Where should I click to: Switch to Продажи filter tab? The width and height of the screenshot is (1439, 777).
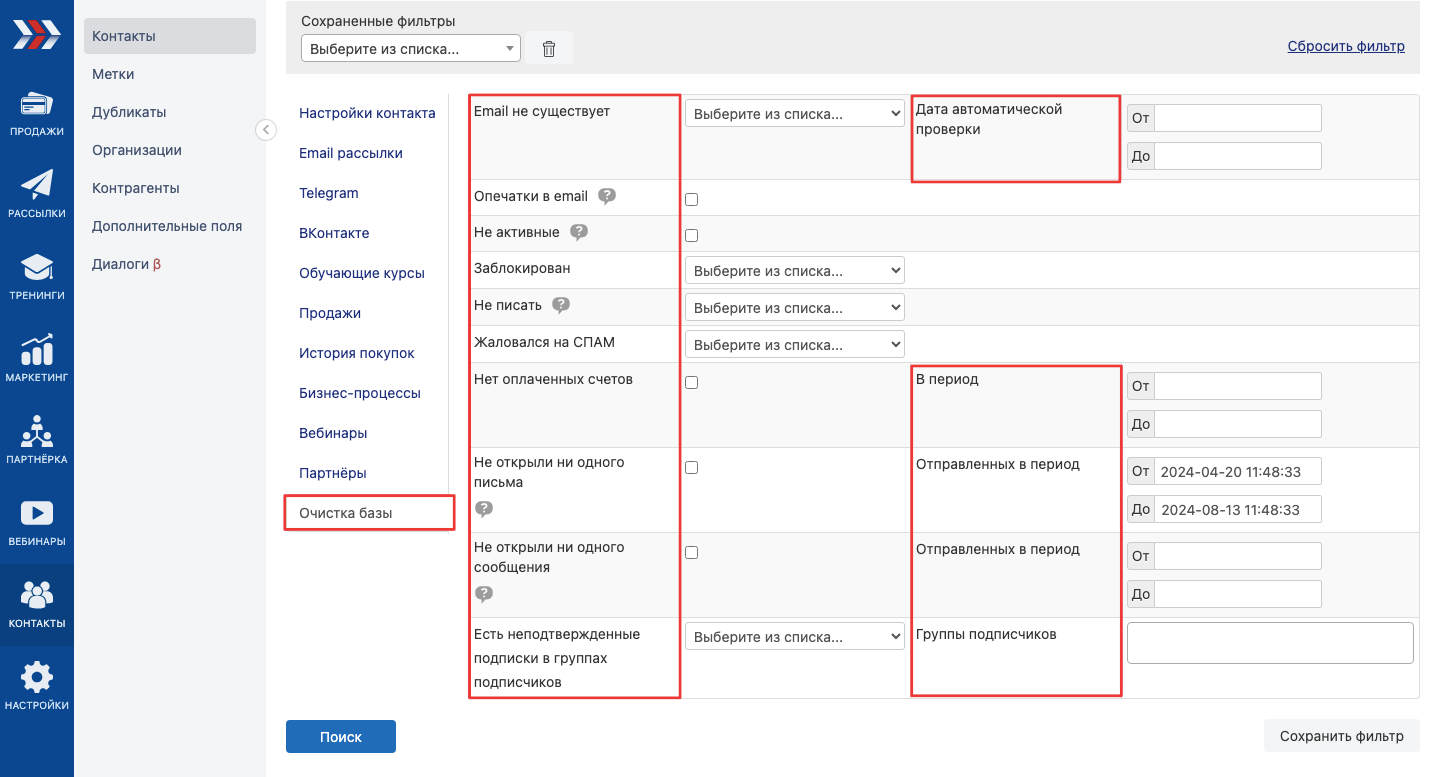coord(330,313)
